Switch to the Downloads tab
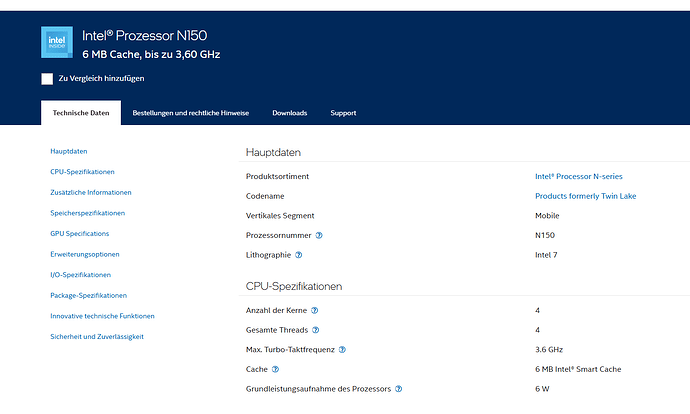The height and width of the screenshot is (414, 690). (x=289, y=113)
